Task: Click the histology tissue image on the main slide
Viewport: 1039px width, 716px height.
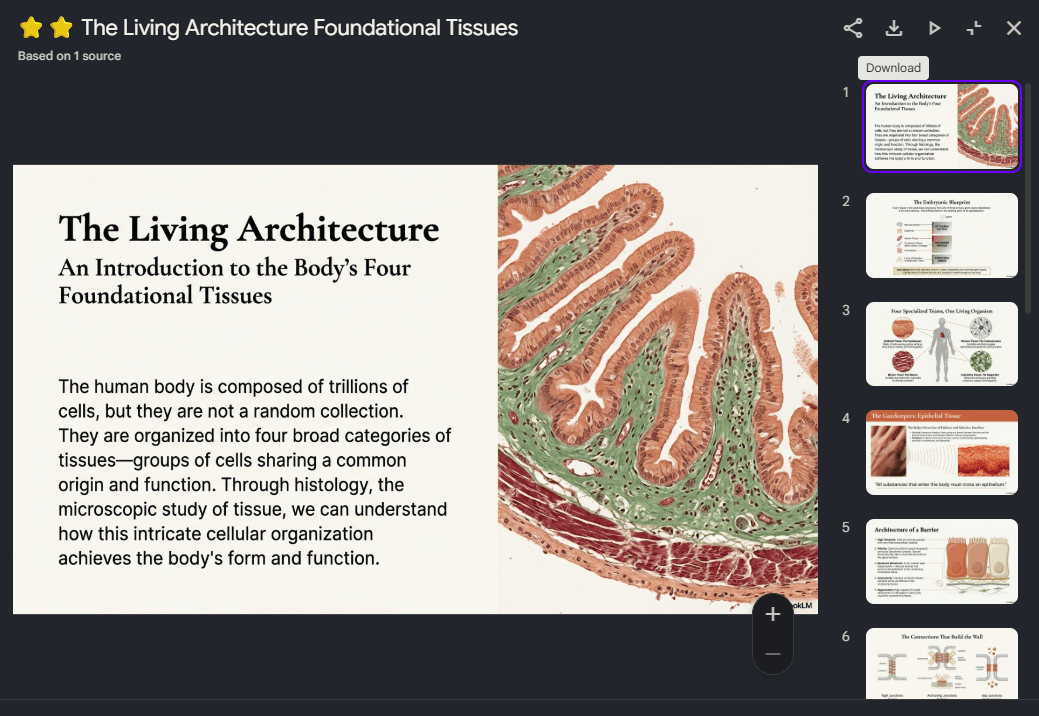Action: point(657,388)
